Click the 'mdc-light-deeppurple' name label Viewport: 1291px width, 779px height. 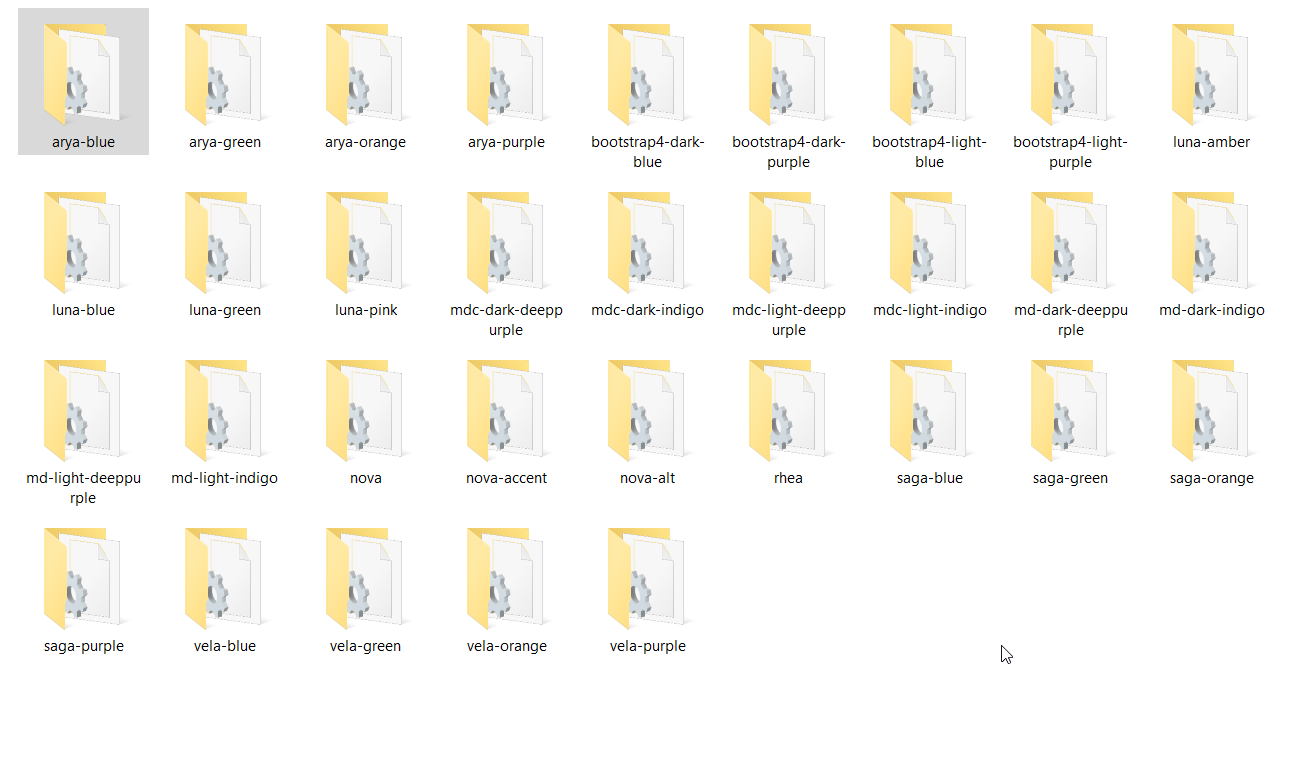point(788,320)
